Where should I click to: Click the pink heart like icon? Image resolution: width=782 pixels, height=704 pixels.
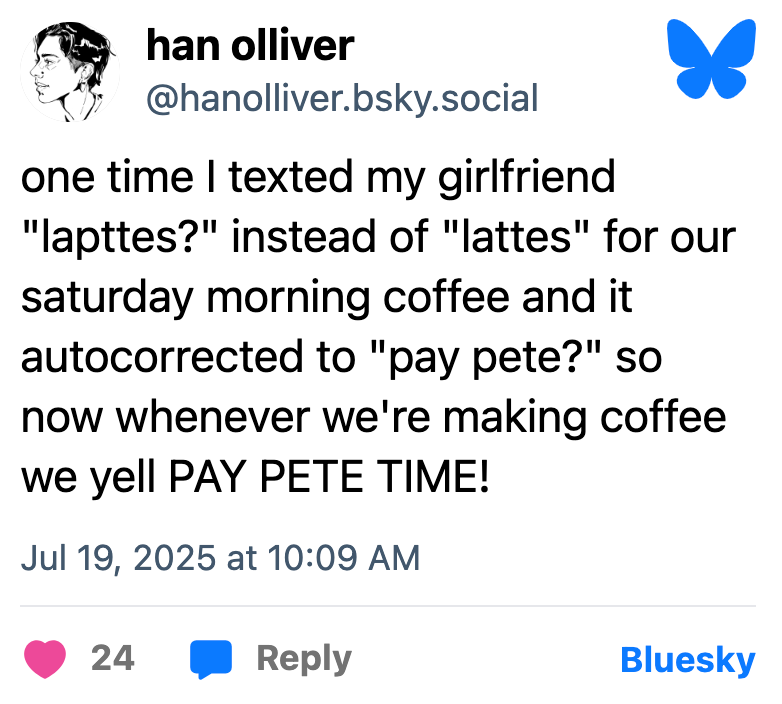click(44, 659)
